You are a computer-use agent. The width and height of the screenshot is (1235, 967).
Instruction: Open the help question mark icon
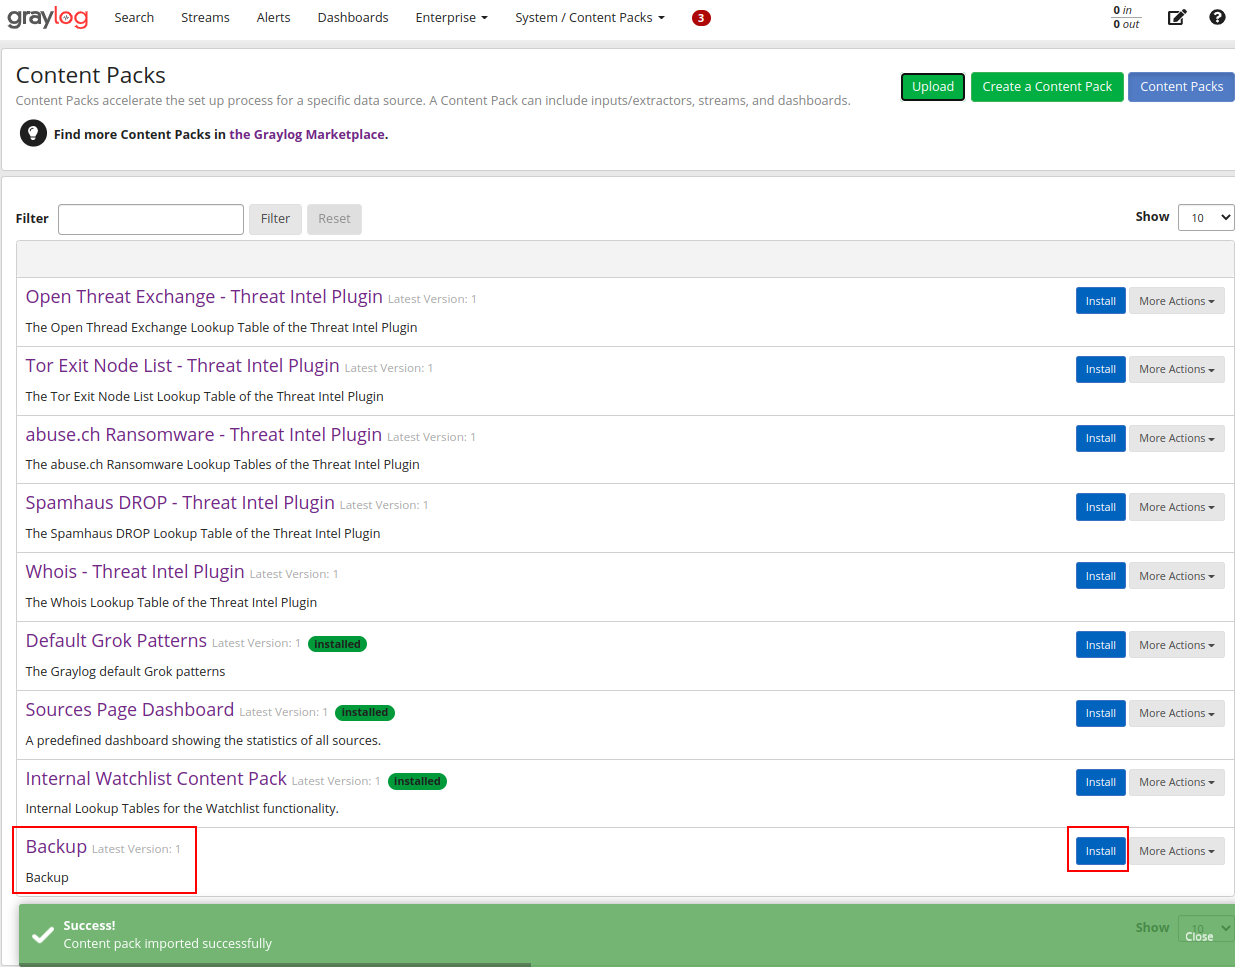pos(1217,17)
